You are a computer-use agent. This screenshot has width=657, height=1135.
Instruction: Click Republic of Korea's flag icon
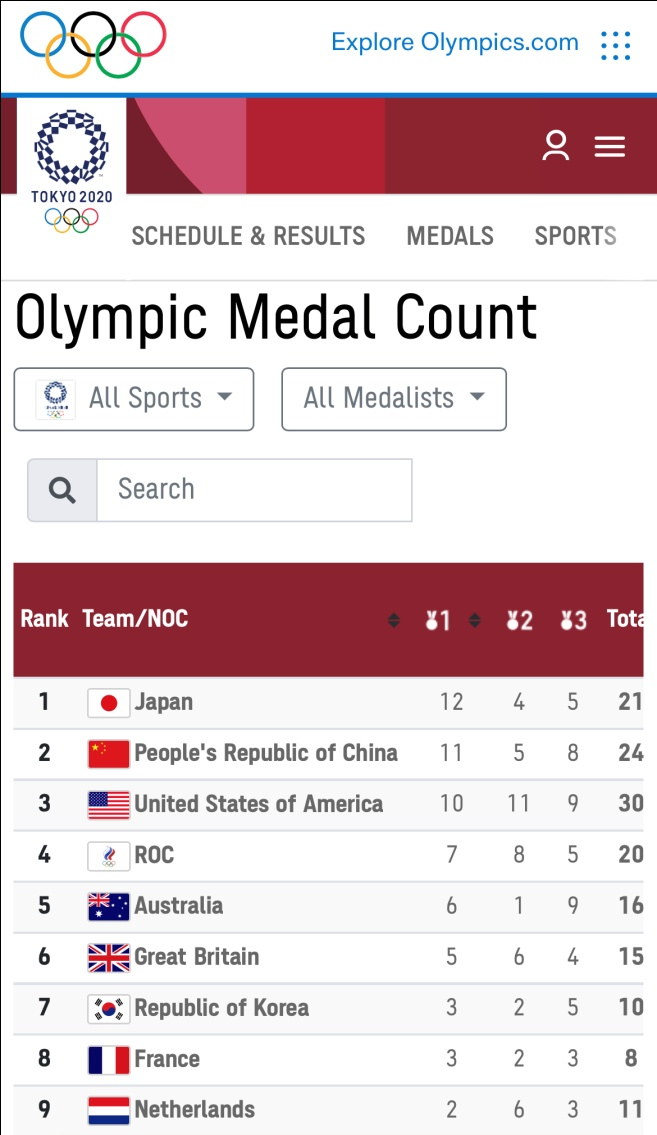[108, 1009]
